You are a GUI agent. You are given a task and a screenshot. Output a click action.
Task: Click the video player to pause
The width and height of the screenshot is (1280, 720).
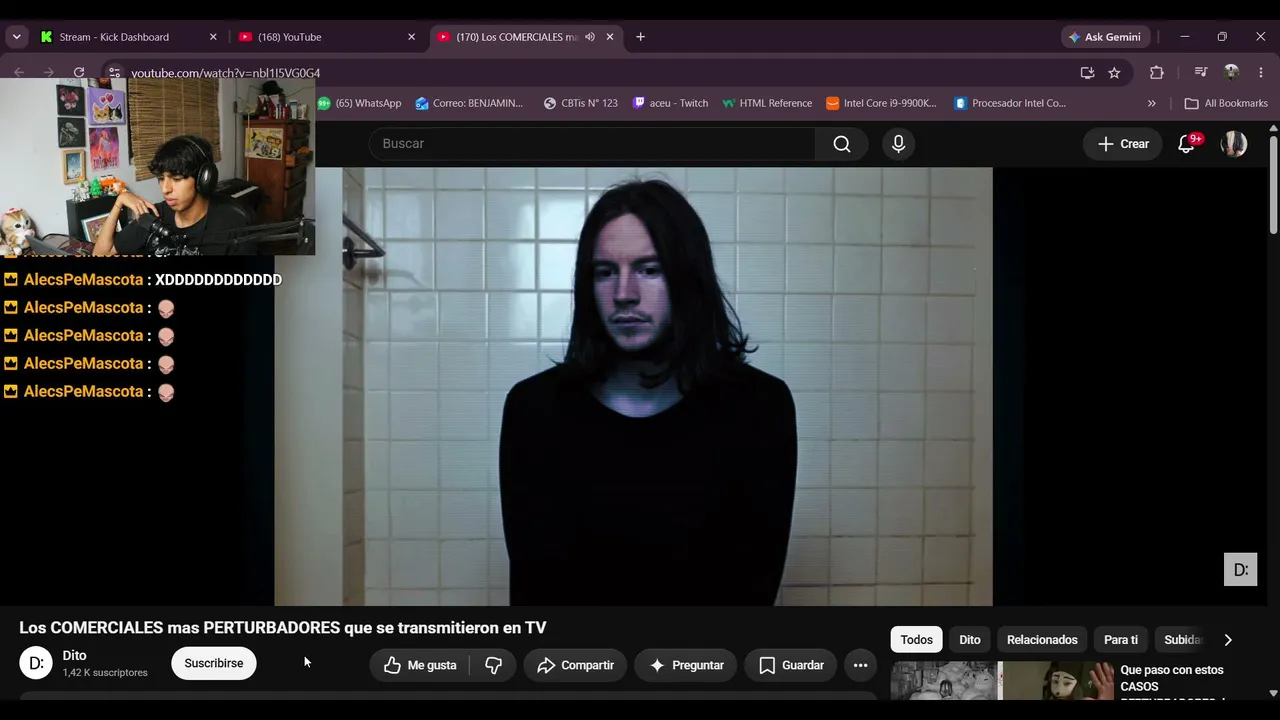634,386
